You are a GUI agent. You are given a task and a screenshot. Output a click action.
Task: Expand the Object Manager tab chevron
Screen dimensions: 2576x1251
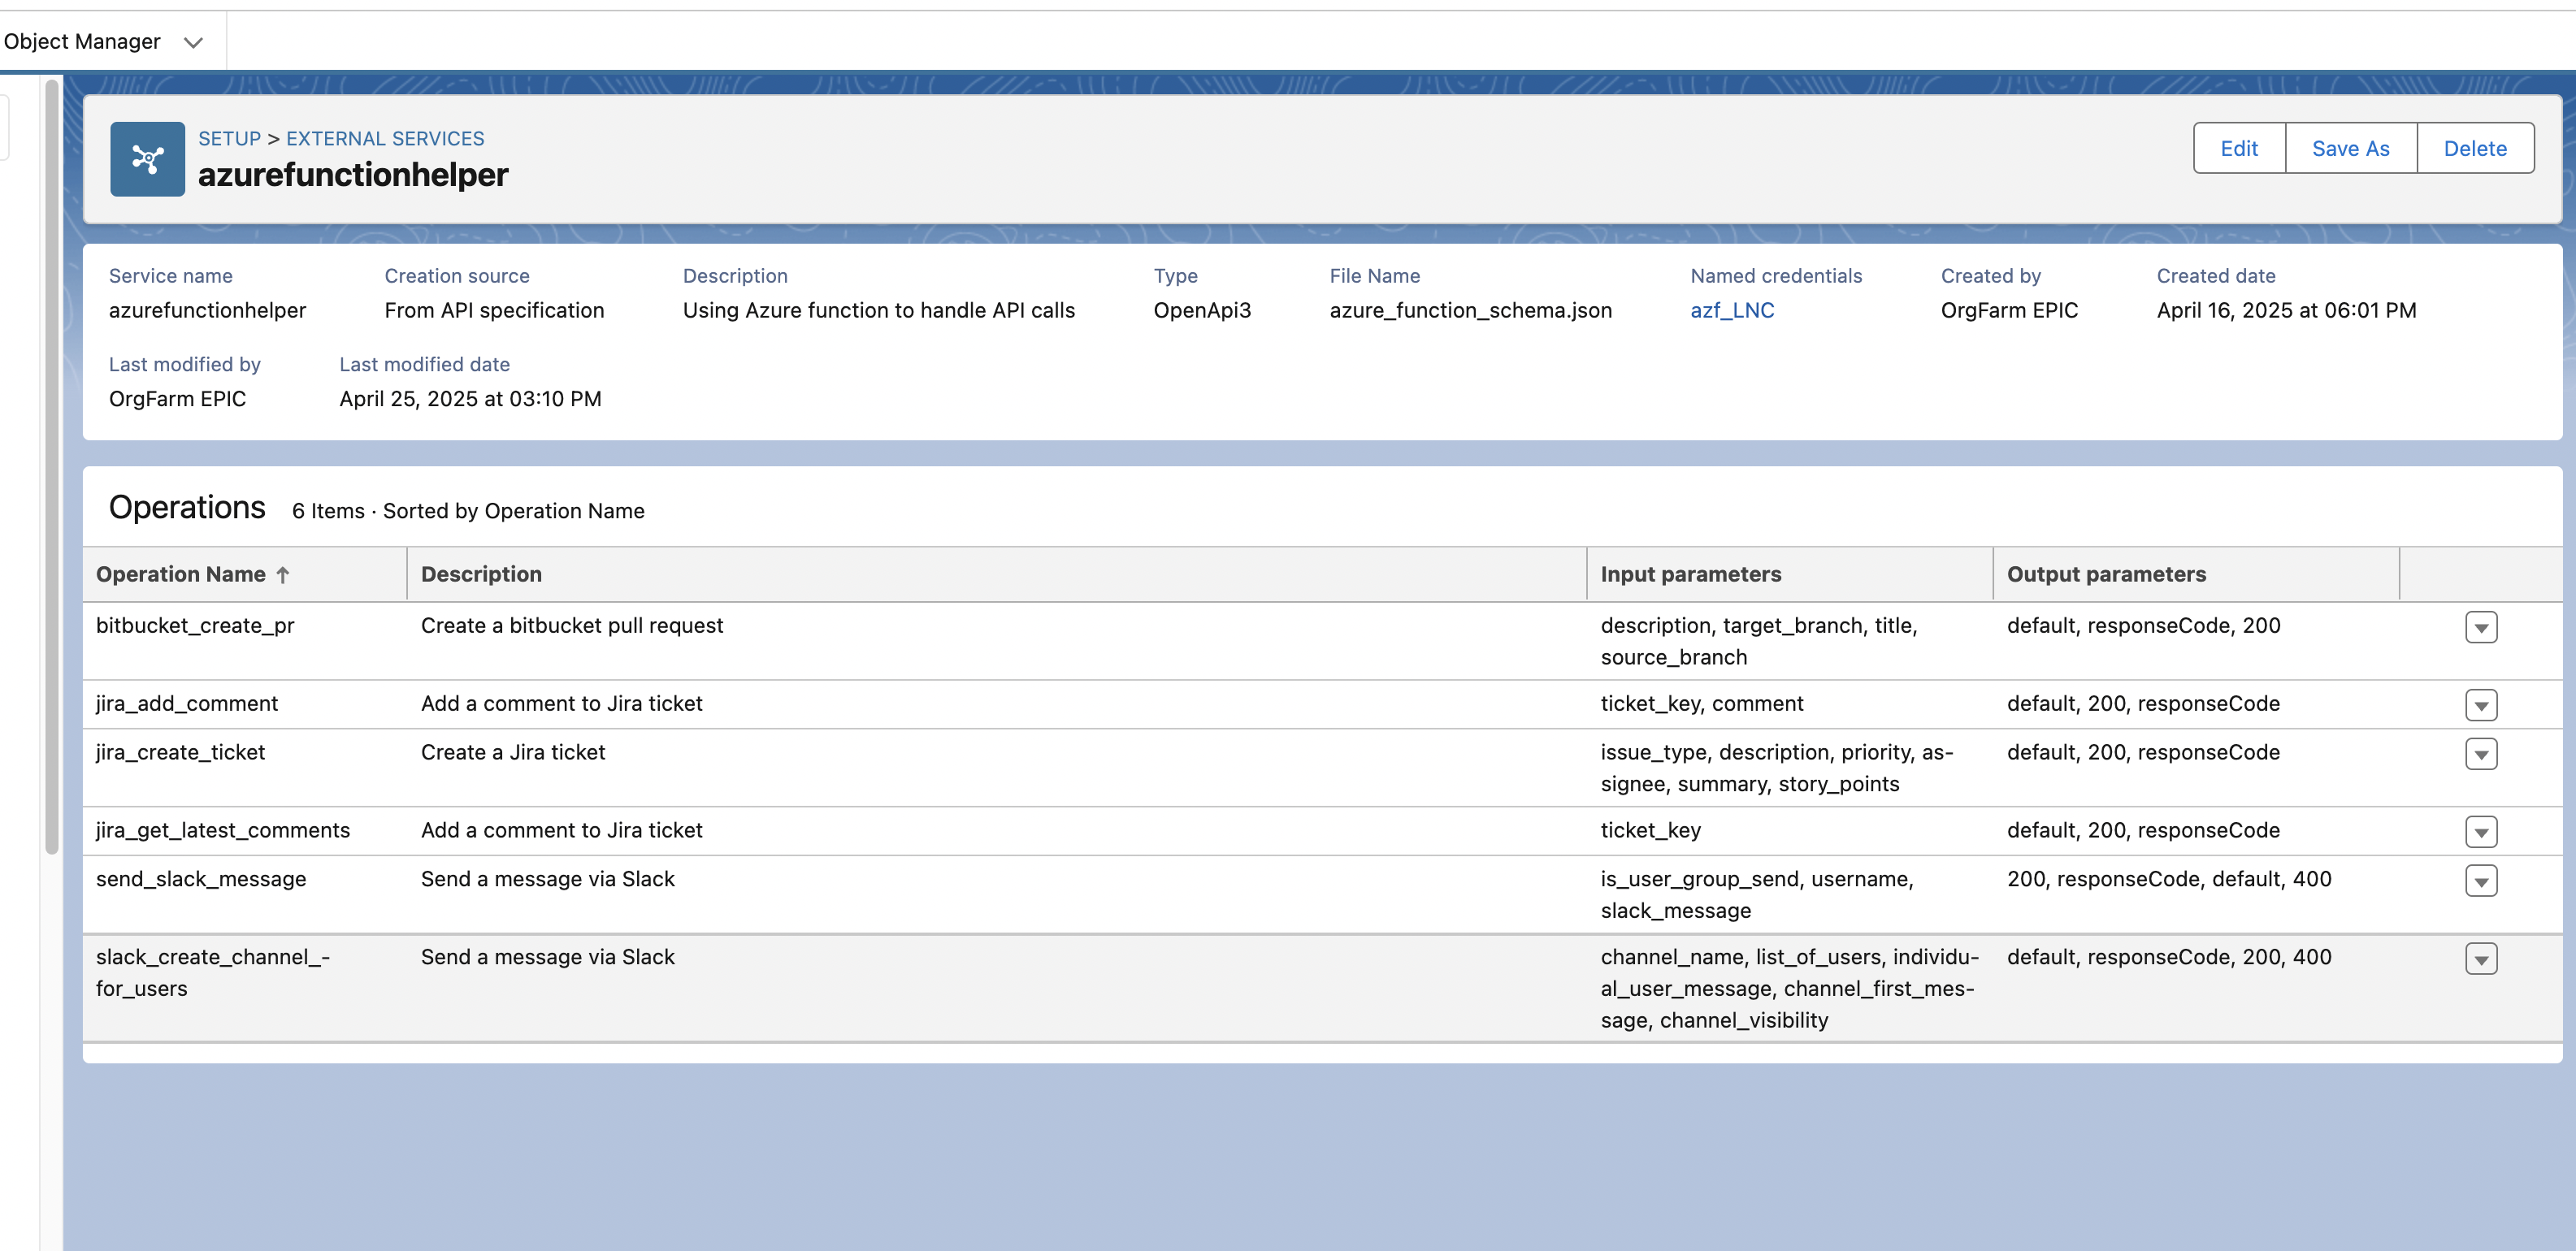point(193,42)
